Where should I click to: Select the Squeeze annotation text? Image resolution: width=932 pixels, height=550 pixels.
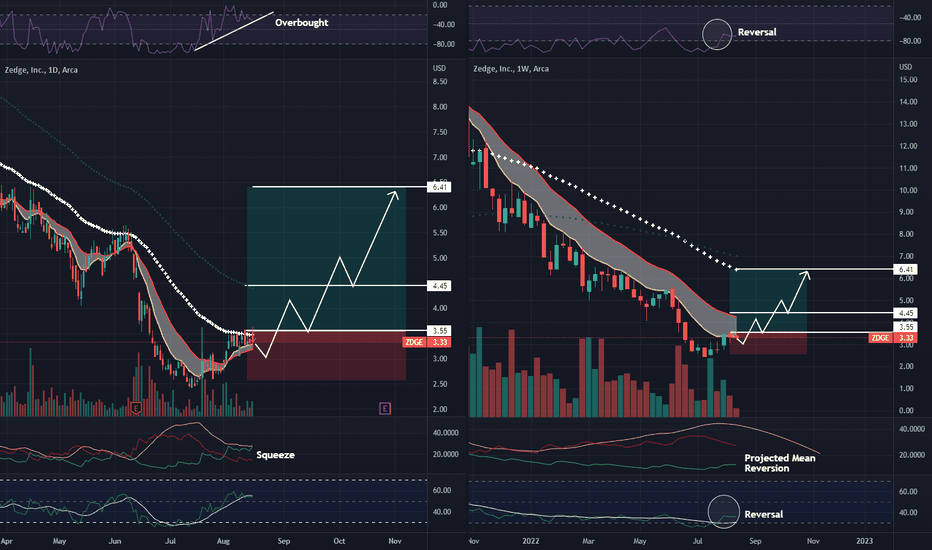275,455
